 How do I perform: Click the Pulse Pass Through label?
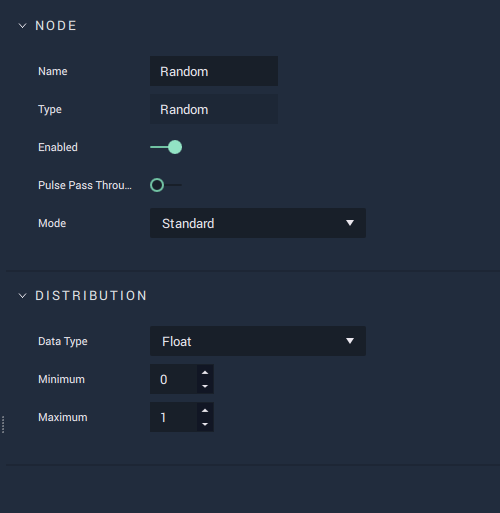(85, 185)
